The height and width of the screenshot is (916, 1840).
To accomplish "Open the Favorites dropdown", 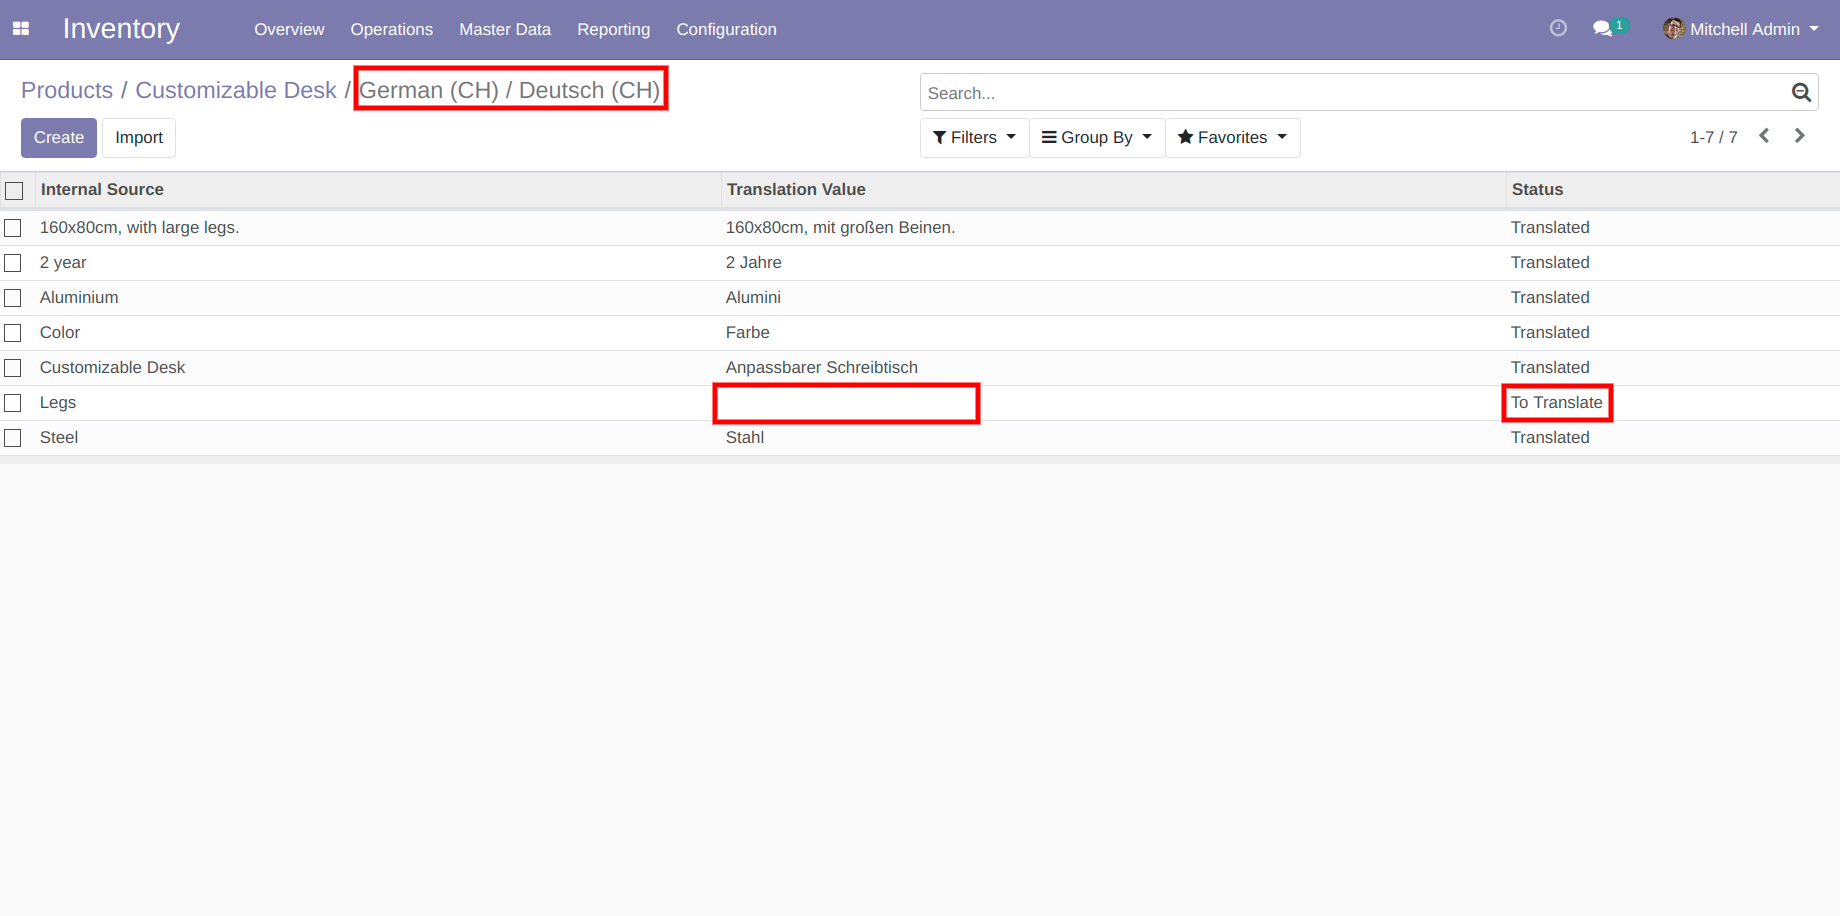I will [x=1232, y=138].
